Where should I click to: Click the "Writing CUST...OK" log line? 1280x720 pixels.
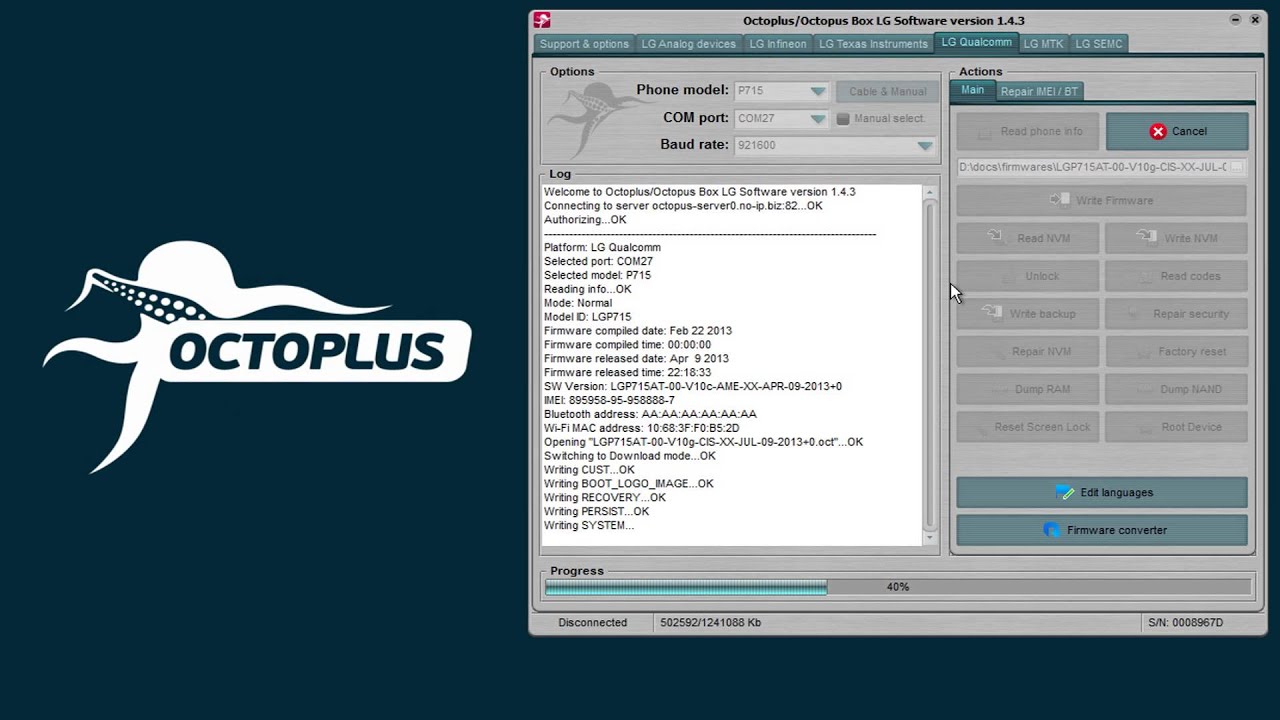tap(589, 469)
